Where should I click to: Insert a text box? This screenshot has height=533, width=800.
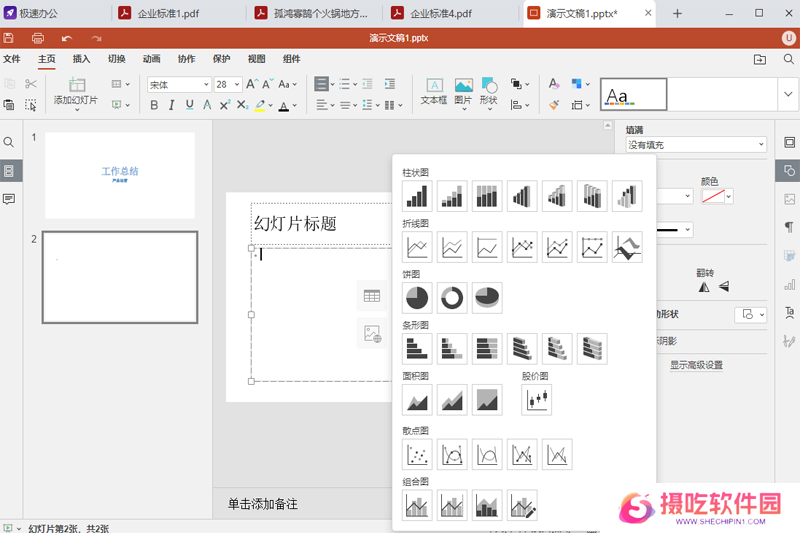point(434,92)
